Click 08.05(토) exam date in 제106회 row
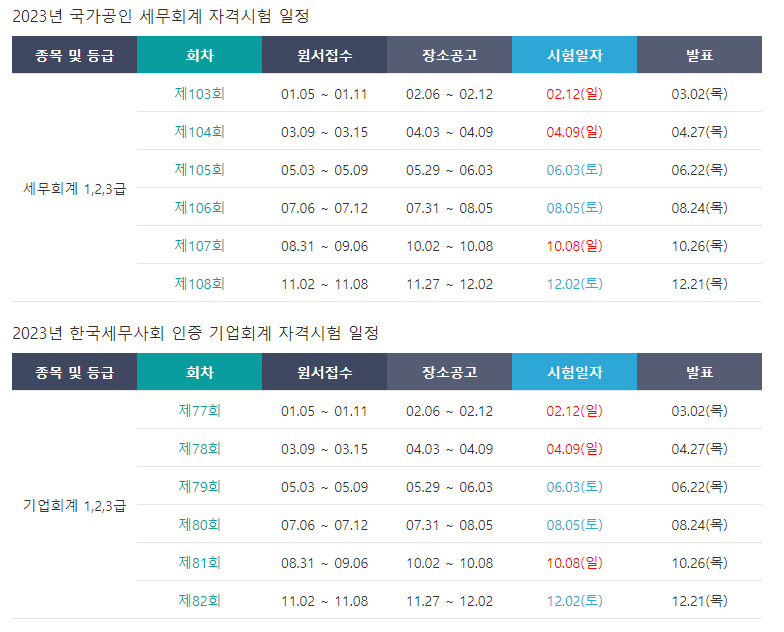Image resolution: width=784 pixels, height=632 pixels. pyautogui.click(x=574, y=208)
